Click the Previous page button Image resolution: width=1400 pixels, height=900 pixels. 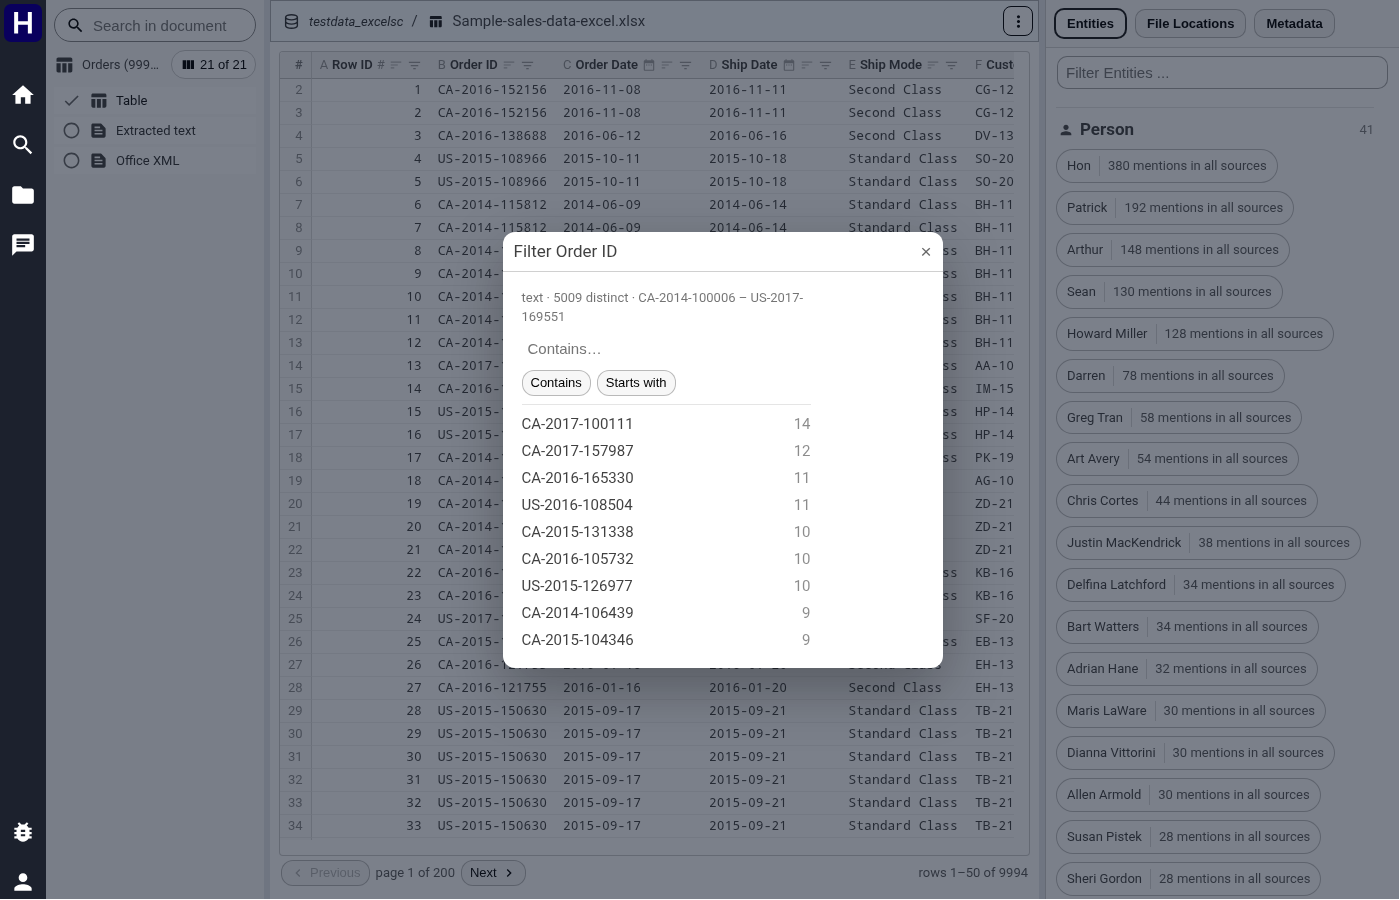(326, 873)
